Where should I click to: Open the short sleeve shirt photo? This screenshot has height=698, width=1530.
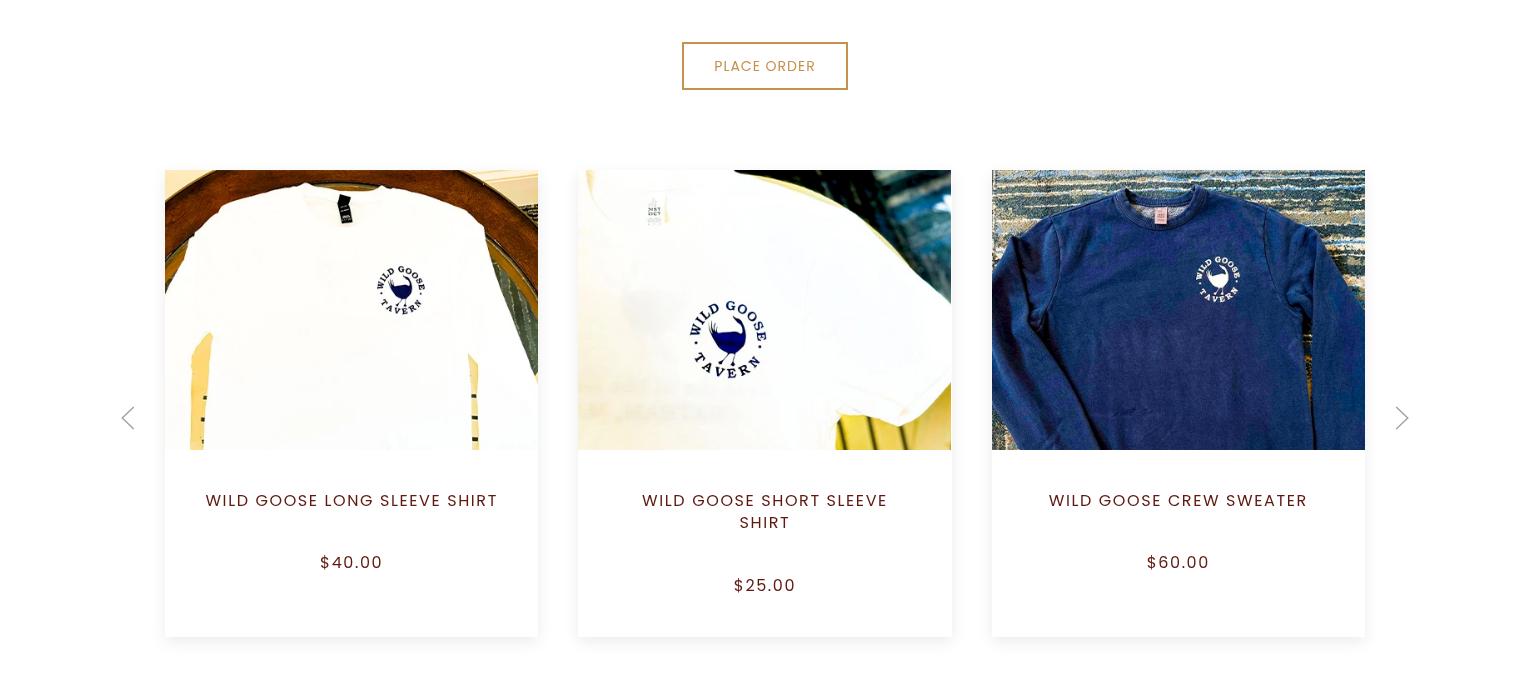[x=764, y=310]
